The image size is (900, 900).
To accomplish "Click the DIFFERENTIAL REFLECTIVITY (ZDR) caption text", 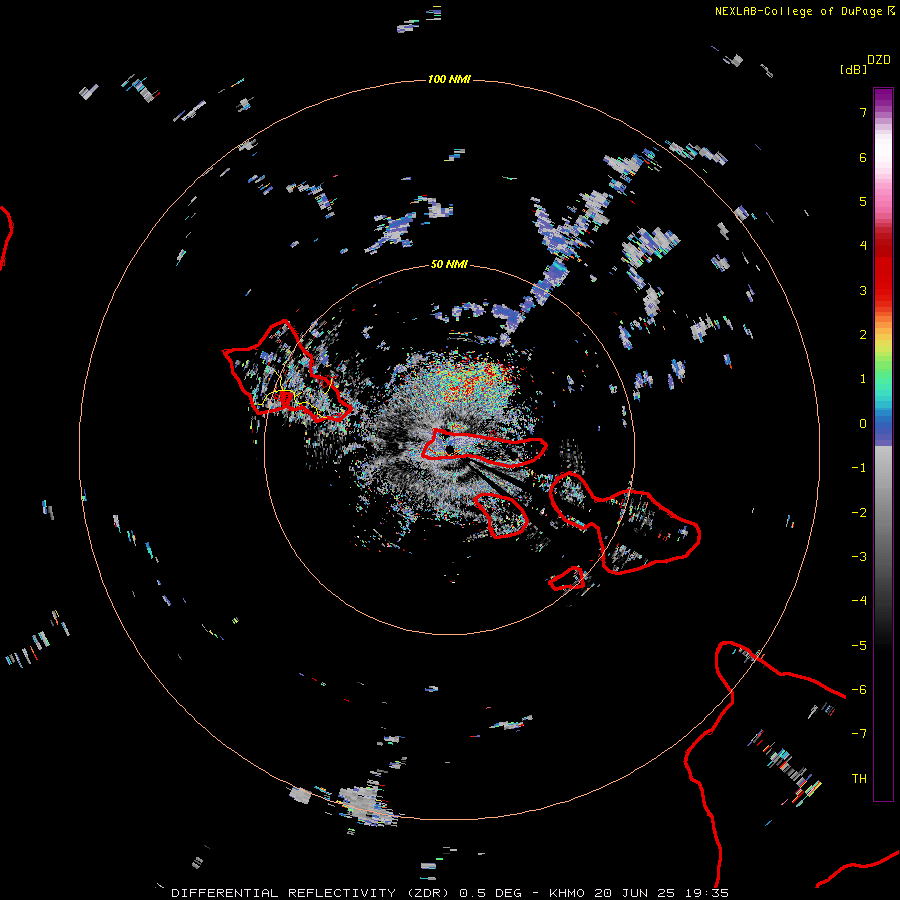I will (x=312, y=893).
